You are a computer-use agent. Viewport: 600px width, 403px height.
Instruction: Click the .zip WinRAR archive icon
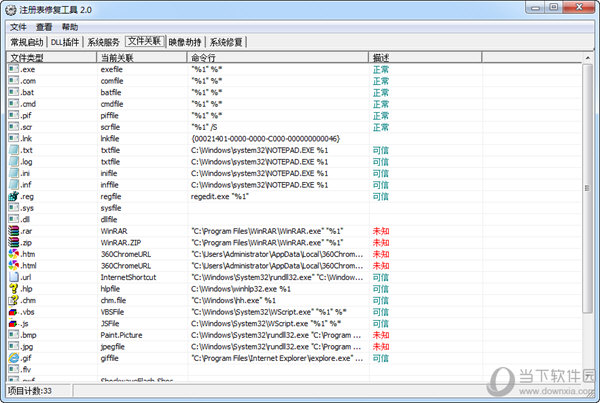coord(14,242)
